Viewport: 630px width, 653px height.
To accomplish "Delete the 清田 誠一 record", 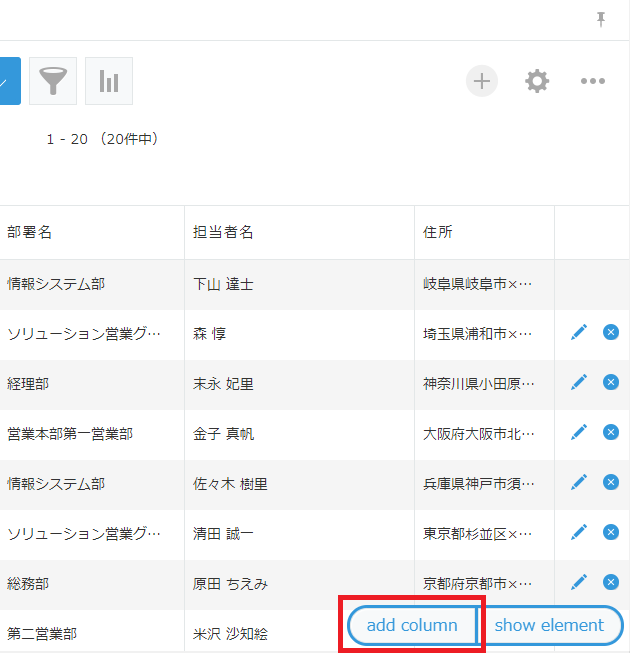I will (x=611, y=532).
